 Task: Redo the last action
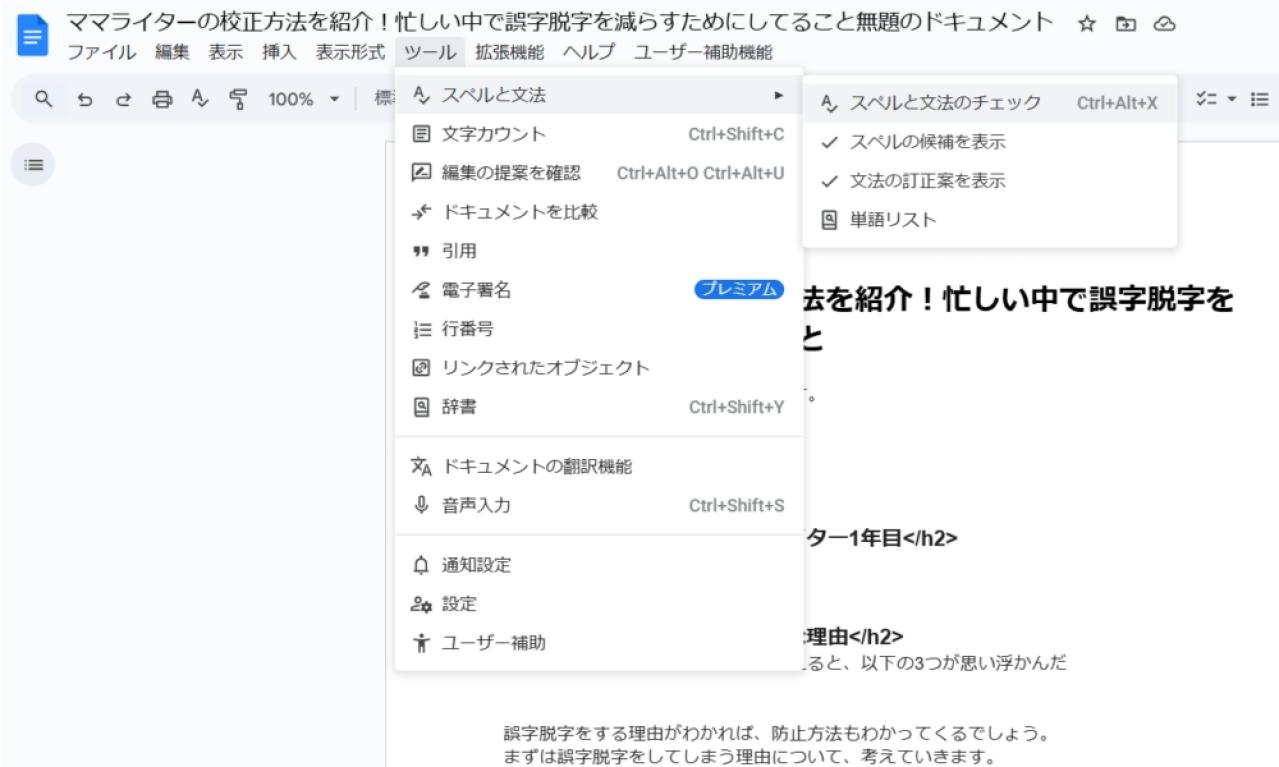point(122,99)
